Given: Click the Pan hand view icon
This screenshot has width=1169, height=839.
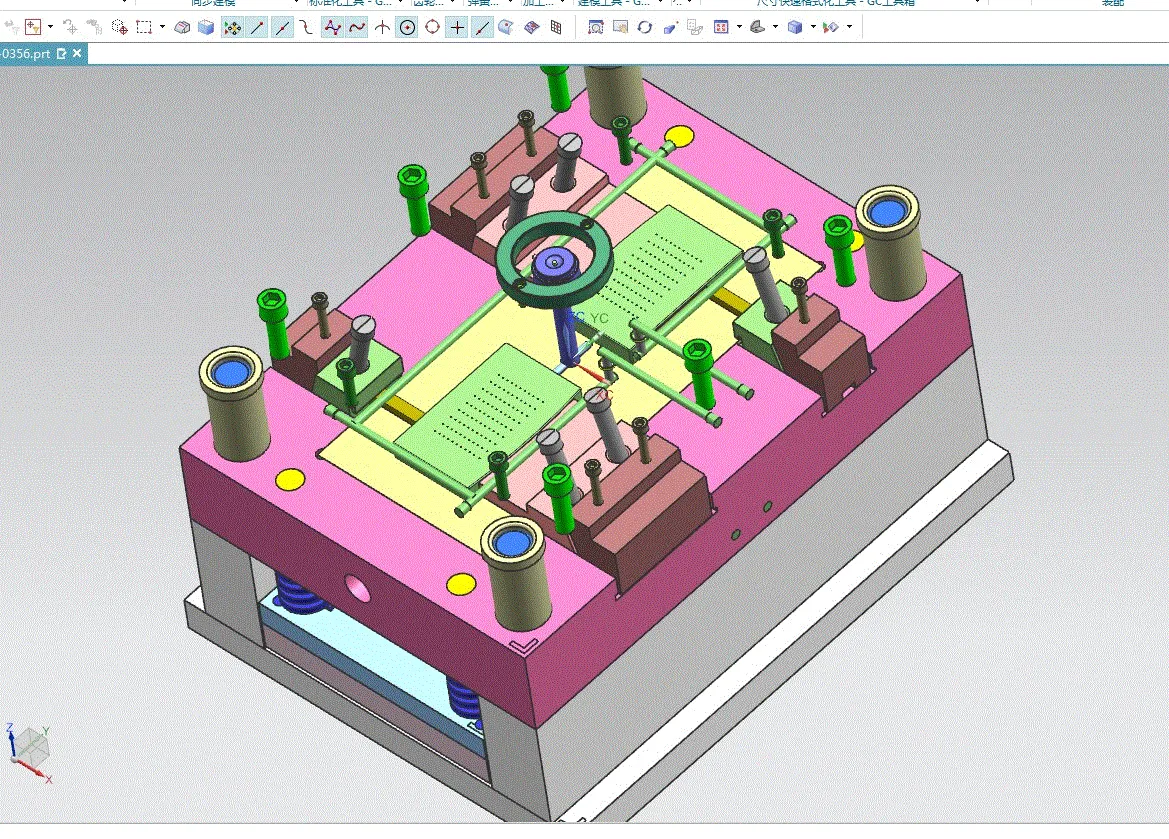Looking at the screenshot, I should [620, 28].
